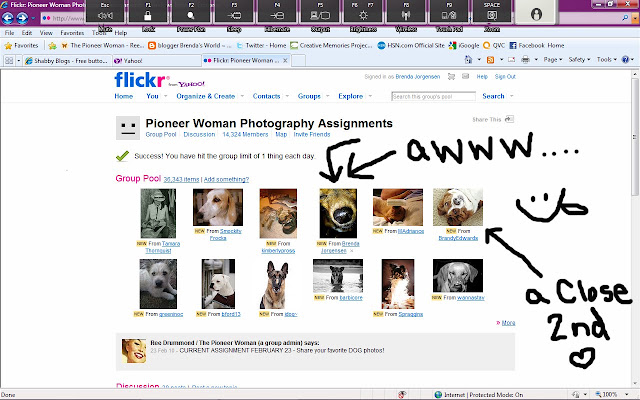
Task: Open the Facebook Home bookmark
Action: pyautogui.click(x=537, y=45)
